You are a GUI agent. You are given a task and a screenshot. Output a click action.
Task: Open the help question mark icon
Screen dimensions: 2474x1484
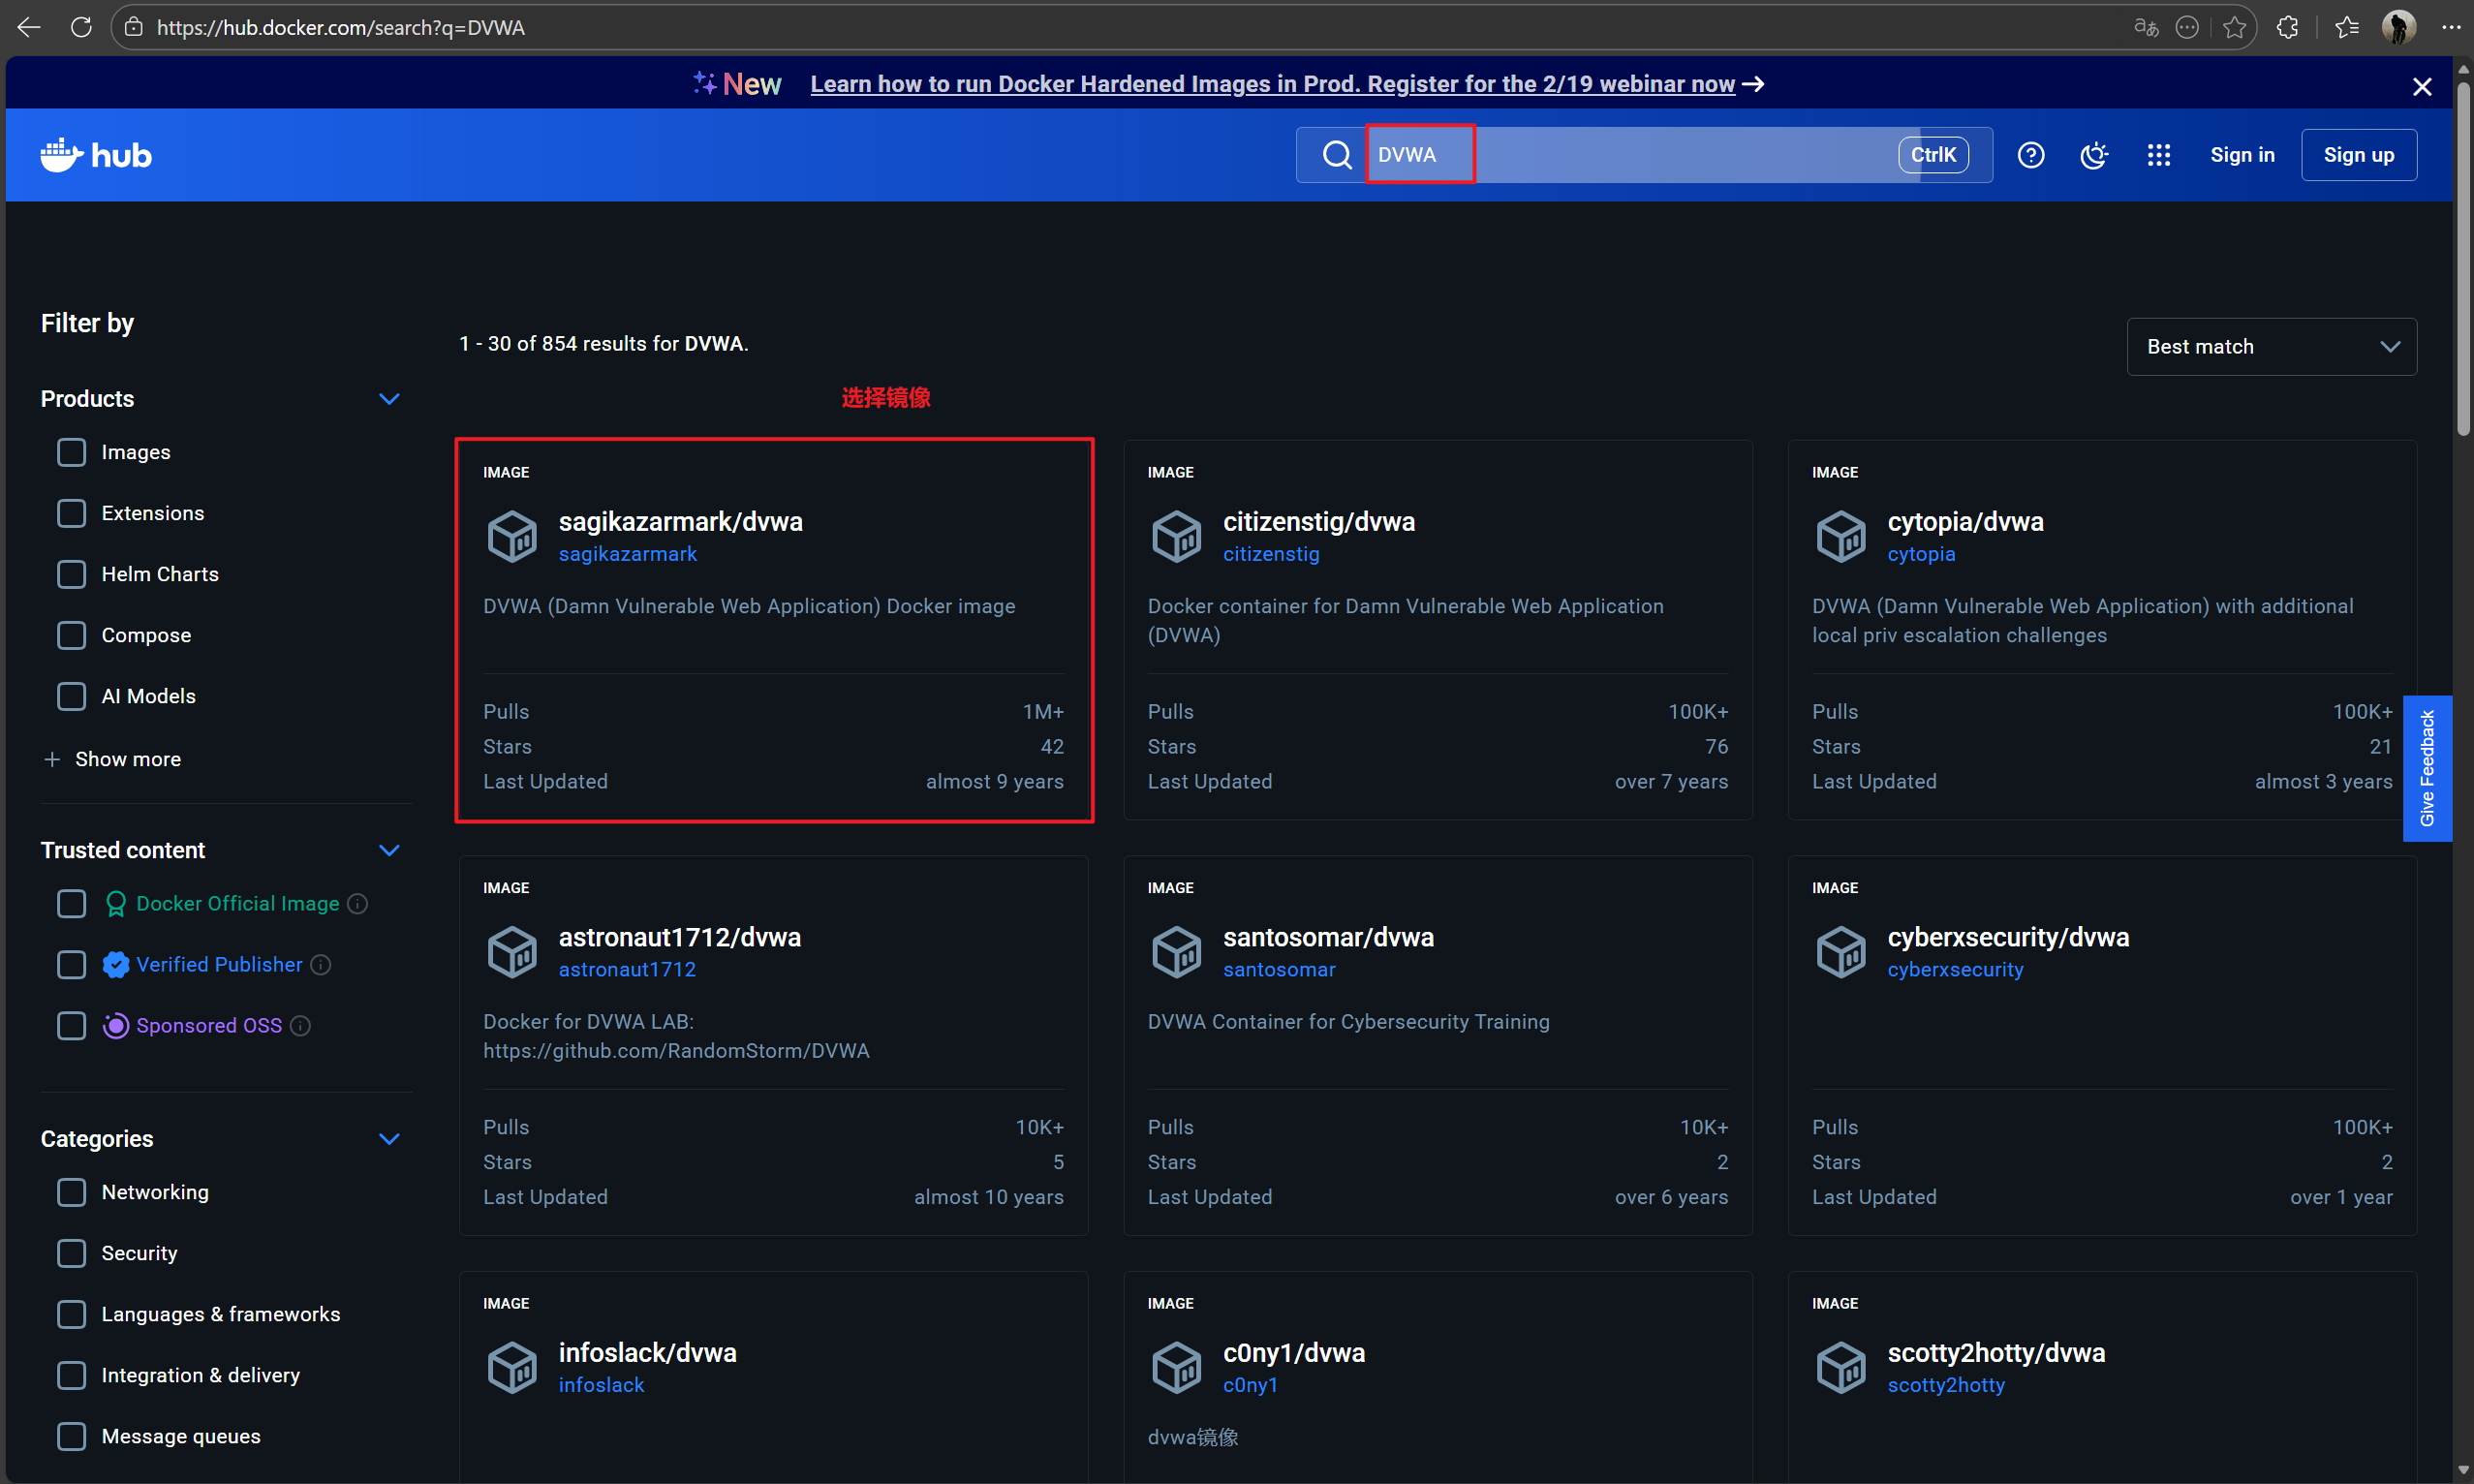pos(2030,155)
